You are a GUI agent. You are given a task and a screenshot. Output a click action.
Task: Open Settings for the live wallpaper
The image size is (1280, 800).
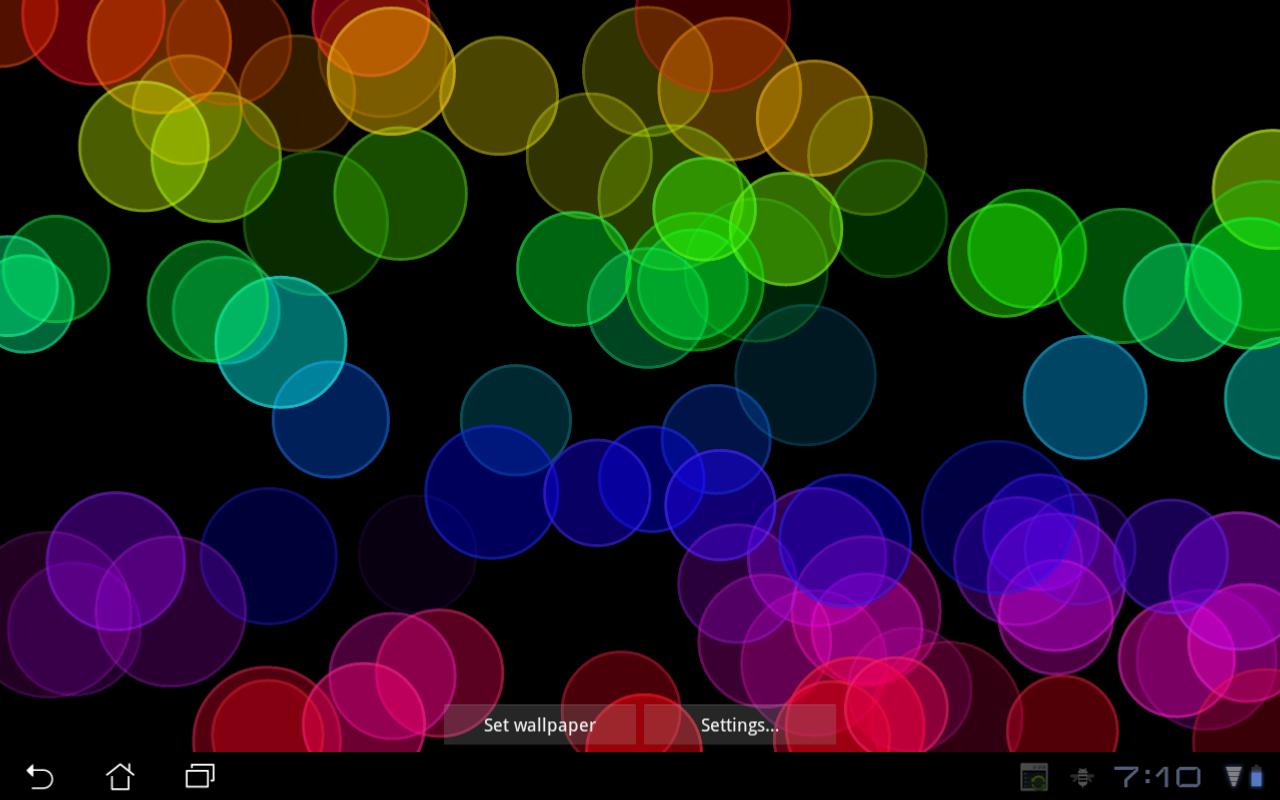[x=740, y=725]
